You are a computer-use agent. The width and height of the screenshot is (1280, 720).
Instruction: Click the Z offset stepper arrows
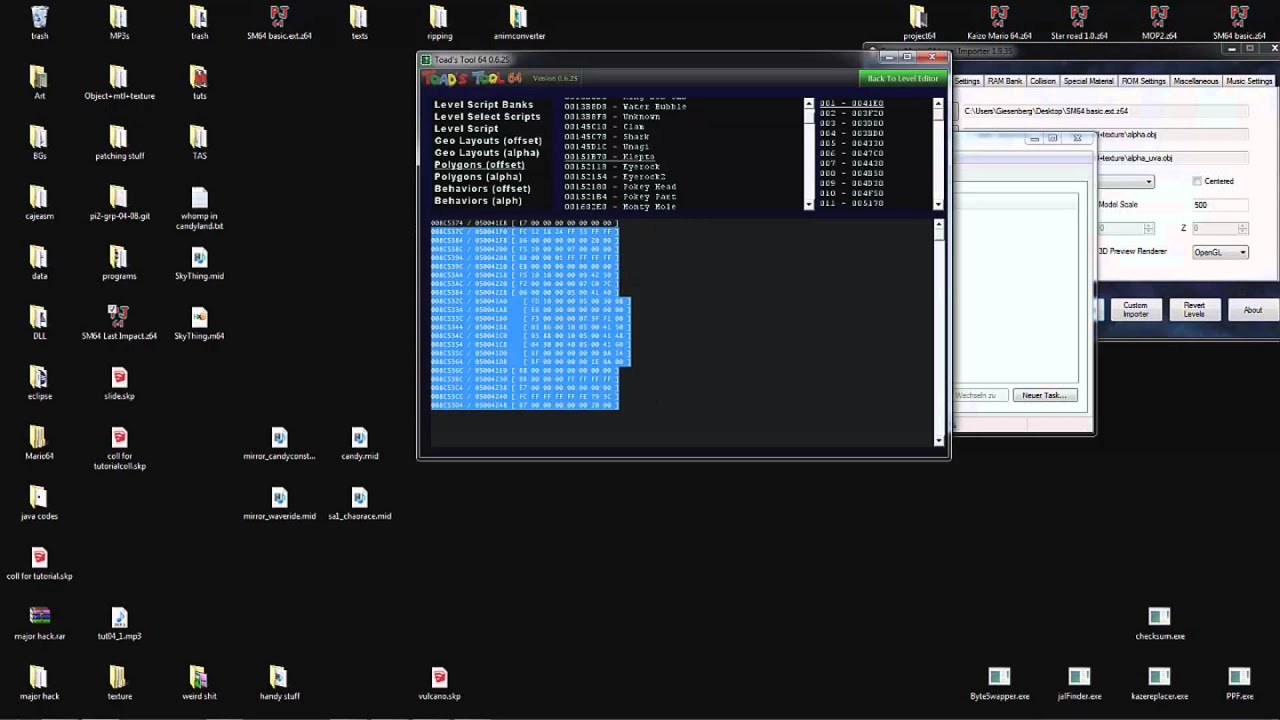click(x=1243, y=229)
